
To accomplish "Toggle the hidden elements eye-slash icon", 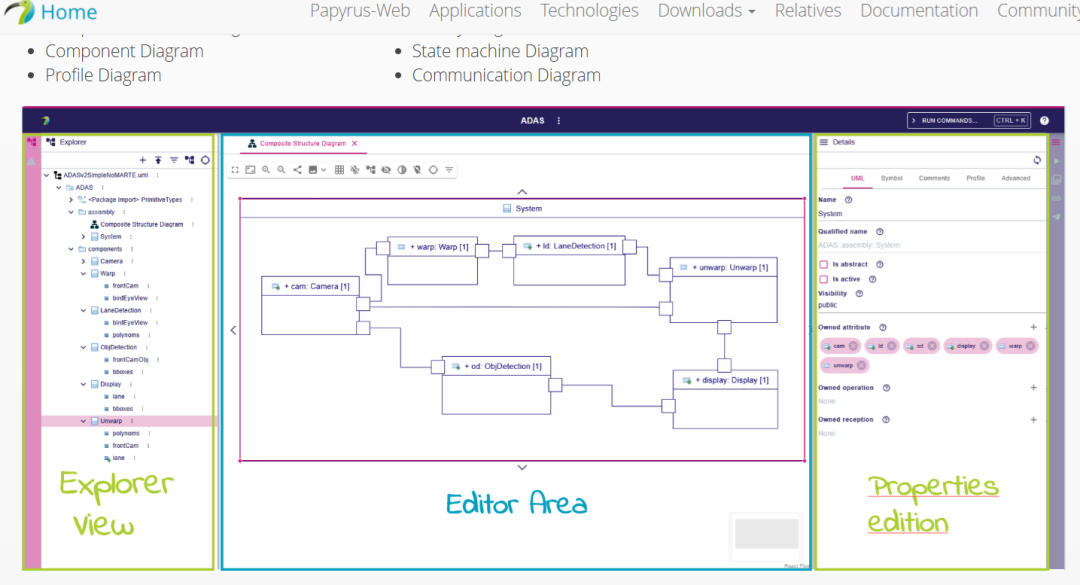I will click(386, 170).
